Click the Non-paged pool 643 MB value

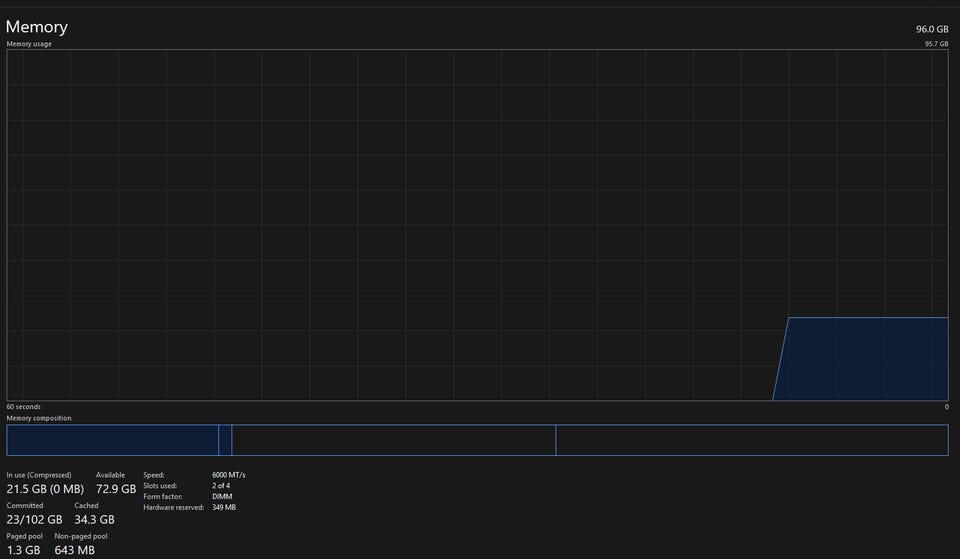75,550
